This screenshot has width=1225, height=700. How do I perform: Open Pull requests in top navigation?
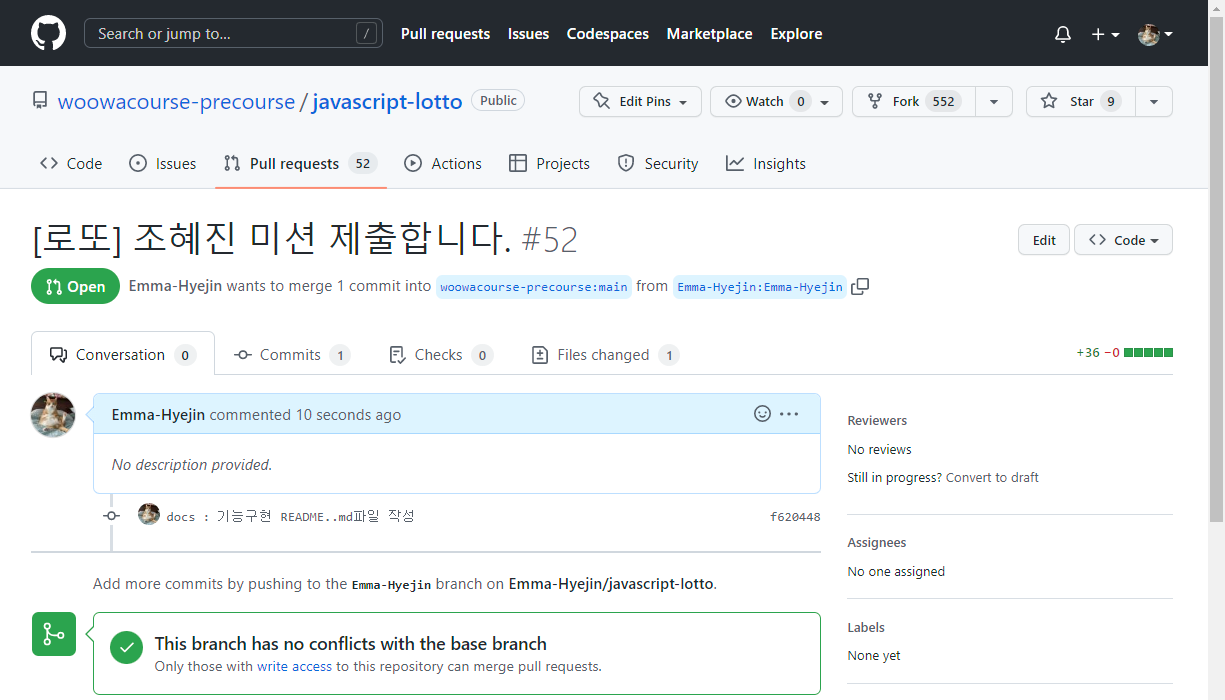[445, 34]
